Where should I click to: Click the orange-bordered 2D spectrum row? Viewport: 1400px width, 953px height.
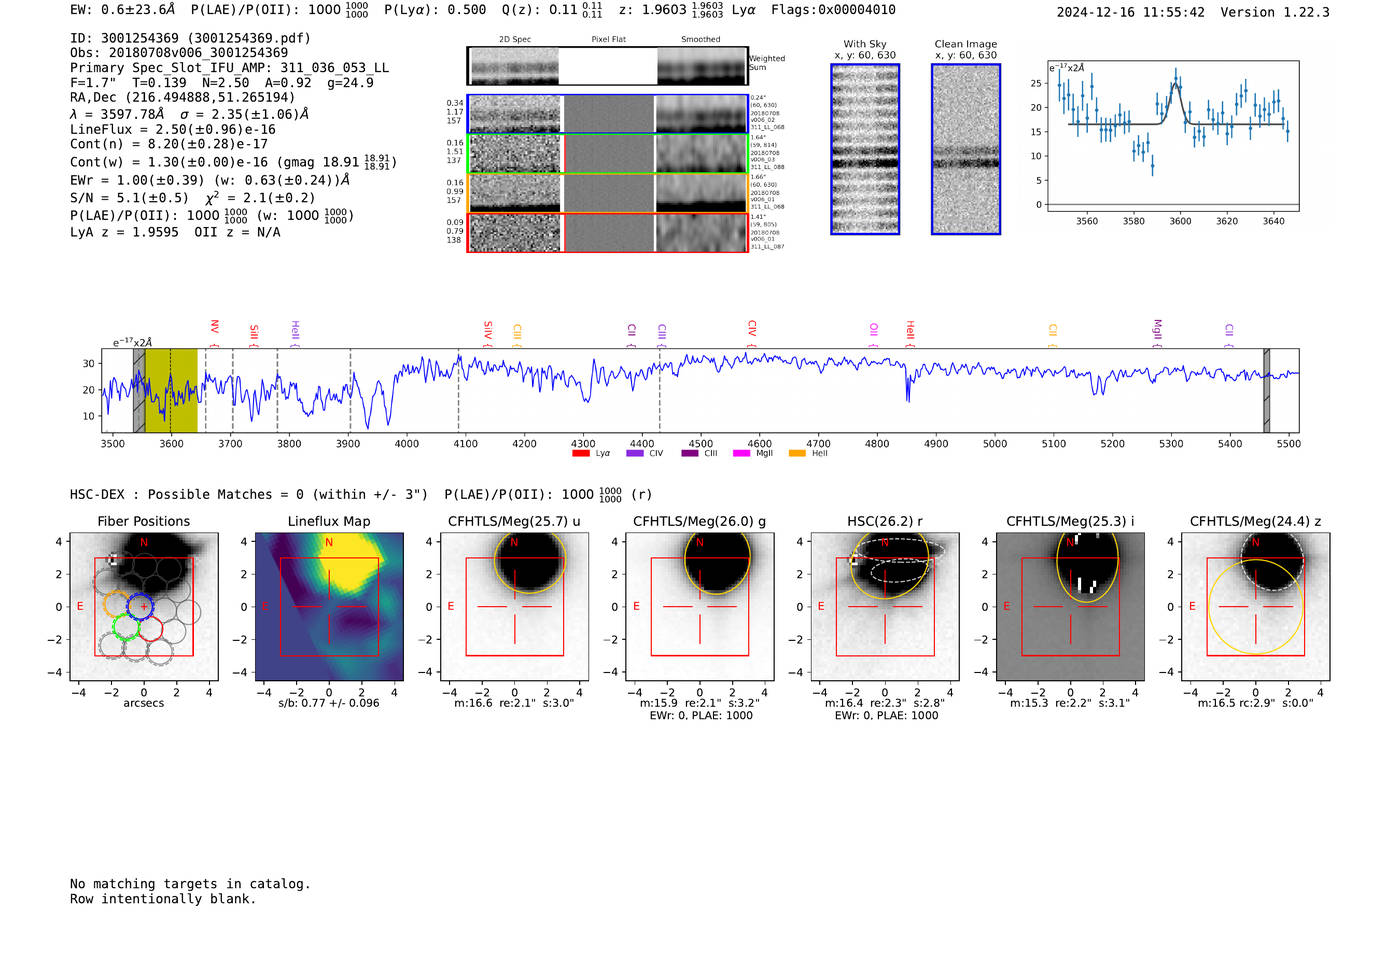pos(608,193)
